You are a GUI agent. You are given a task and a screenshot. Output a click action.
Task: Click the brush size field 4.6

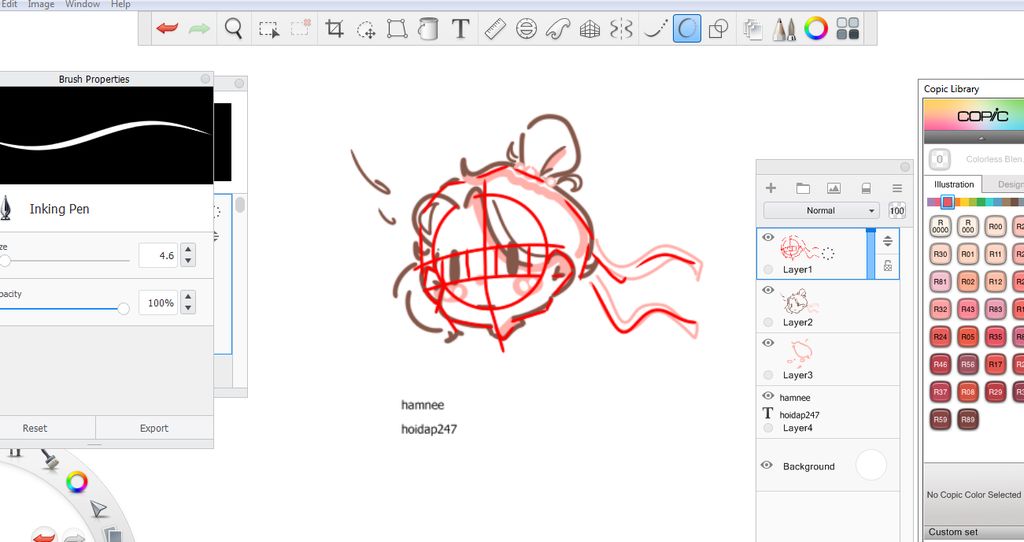(x=159, y=255)
